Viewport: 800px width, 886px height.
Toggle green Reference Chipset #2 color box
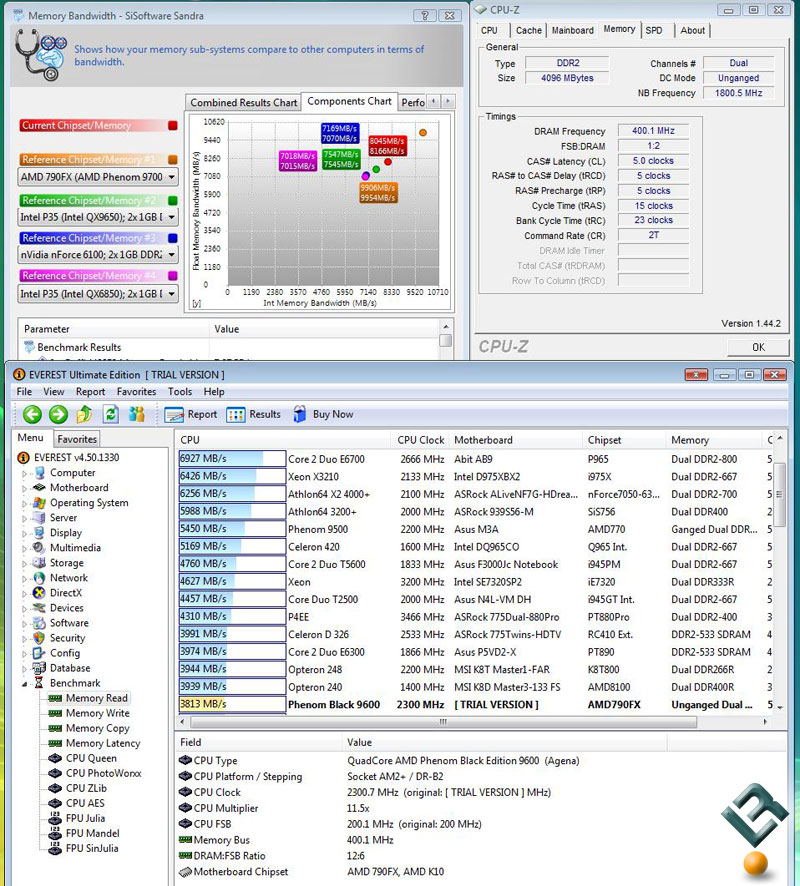[173, 201]
